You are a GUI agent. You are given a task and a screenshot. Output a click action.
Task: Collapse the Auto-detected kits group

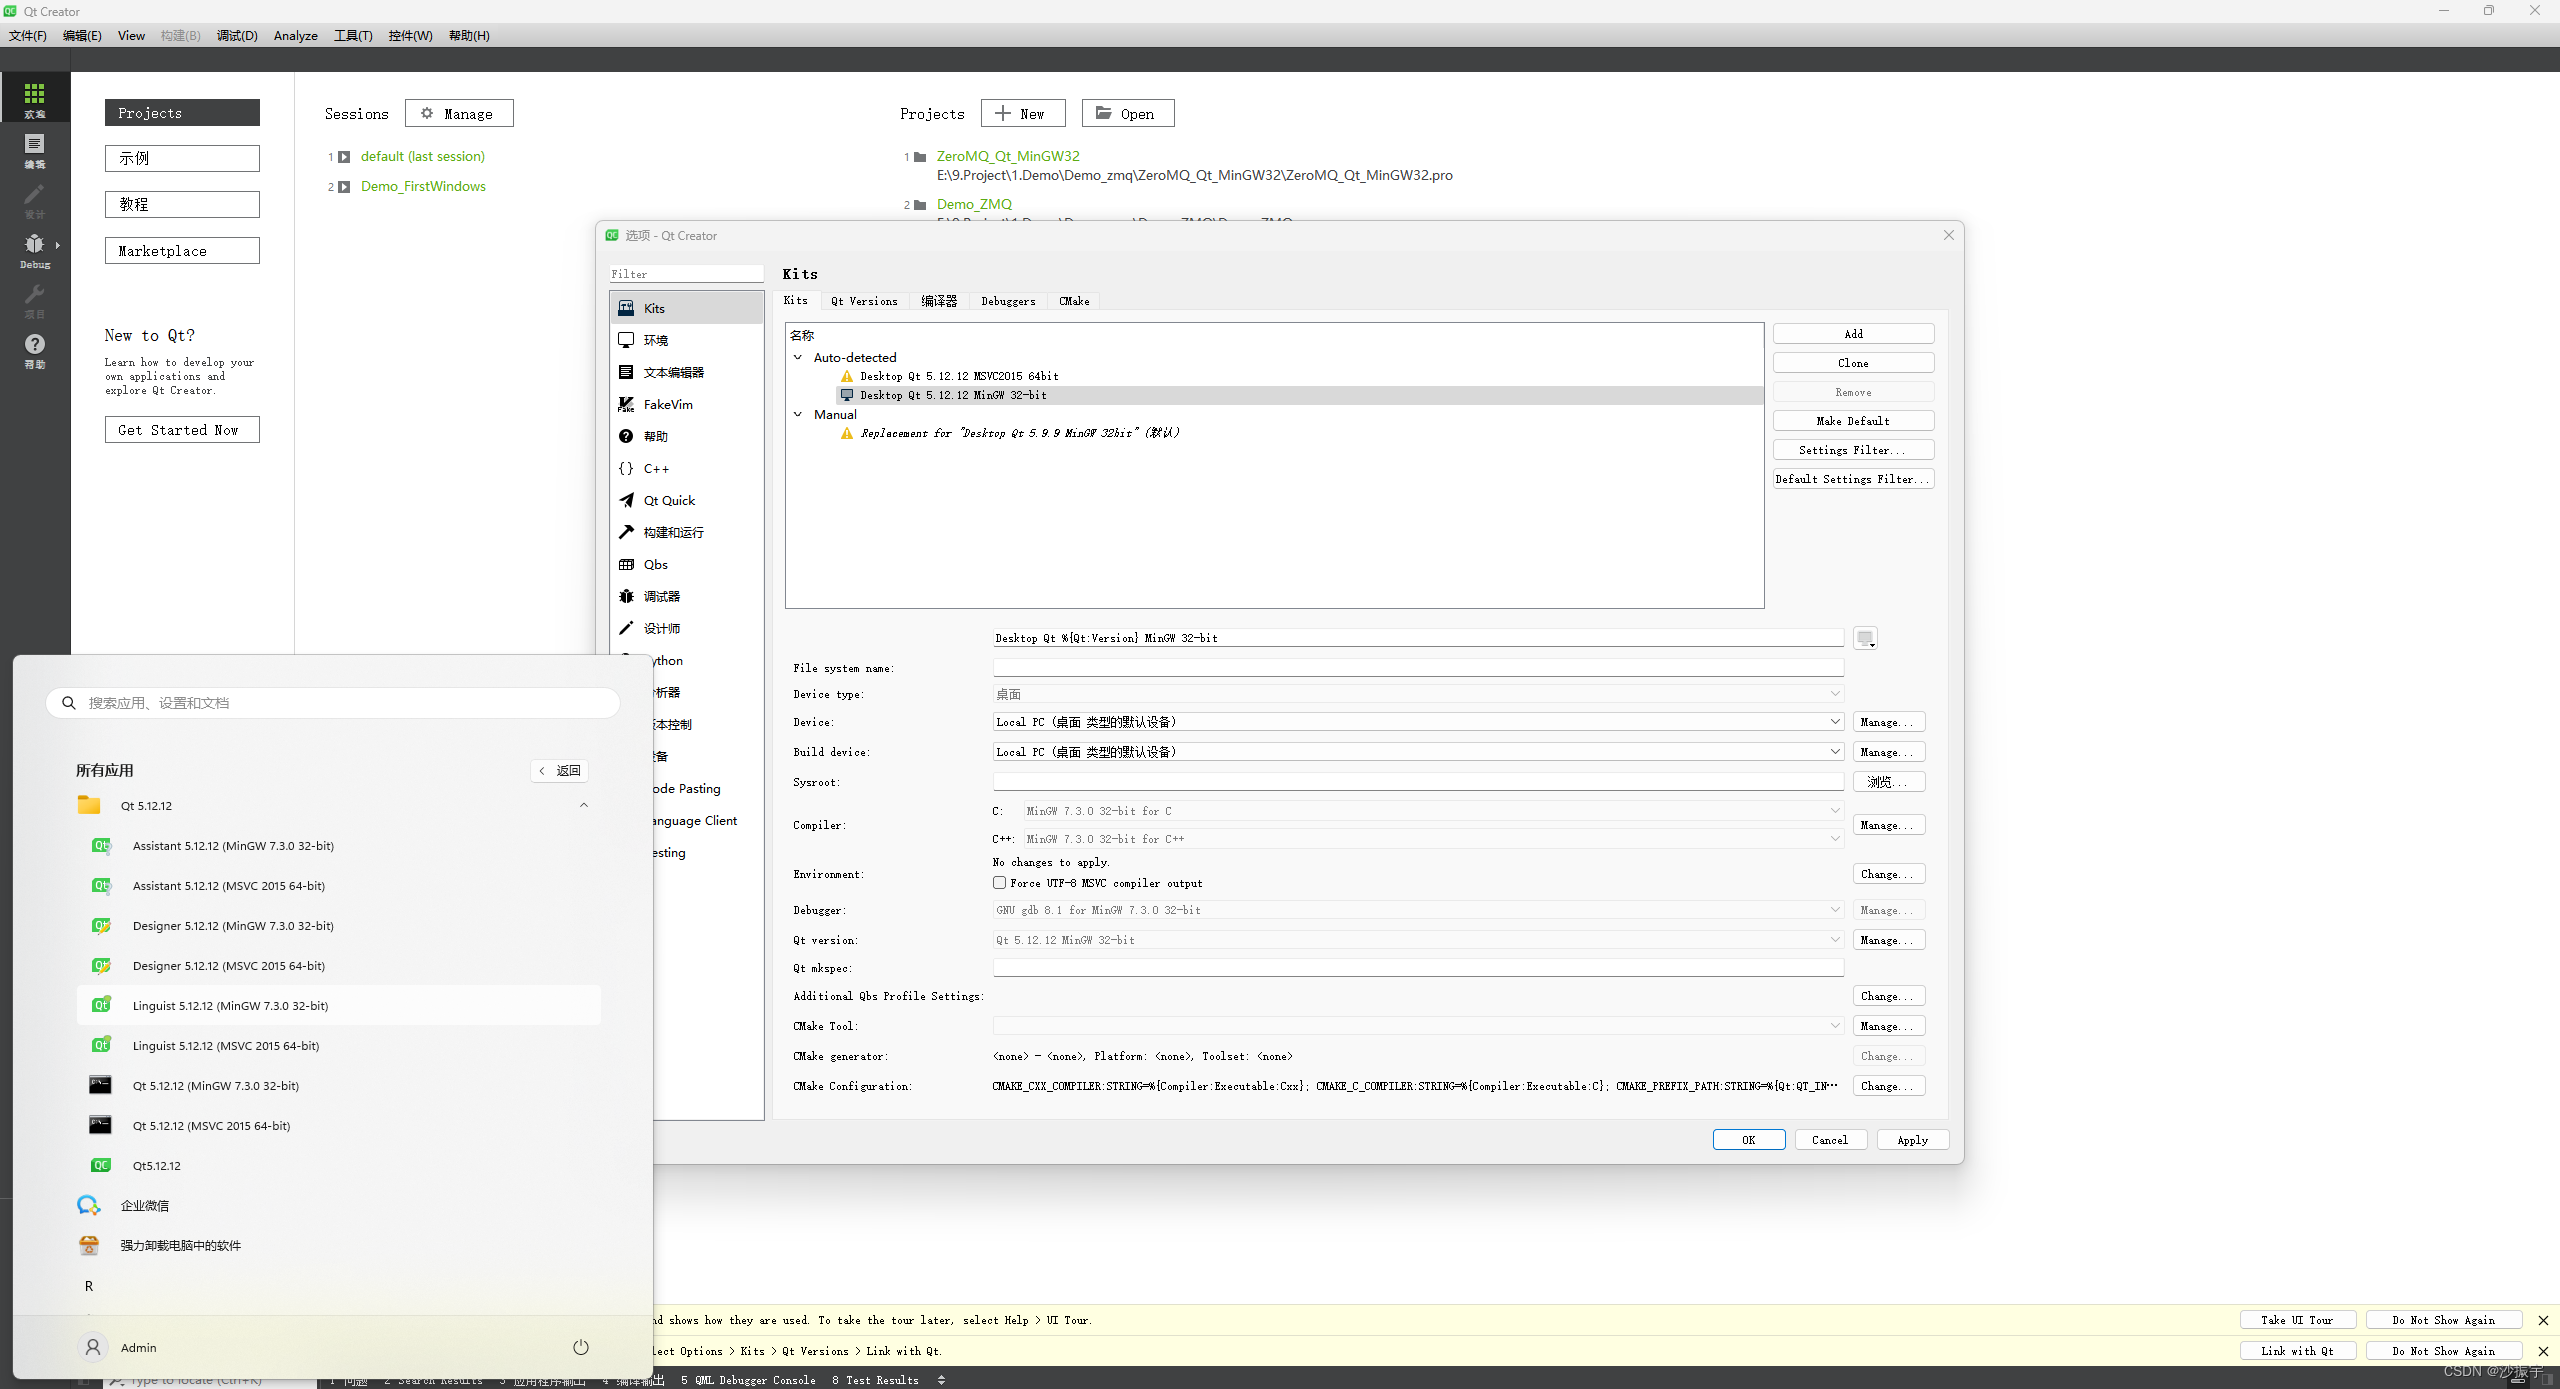pyautogui.click(x=798, y=357)
